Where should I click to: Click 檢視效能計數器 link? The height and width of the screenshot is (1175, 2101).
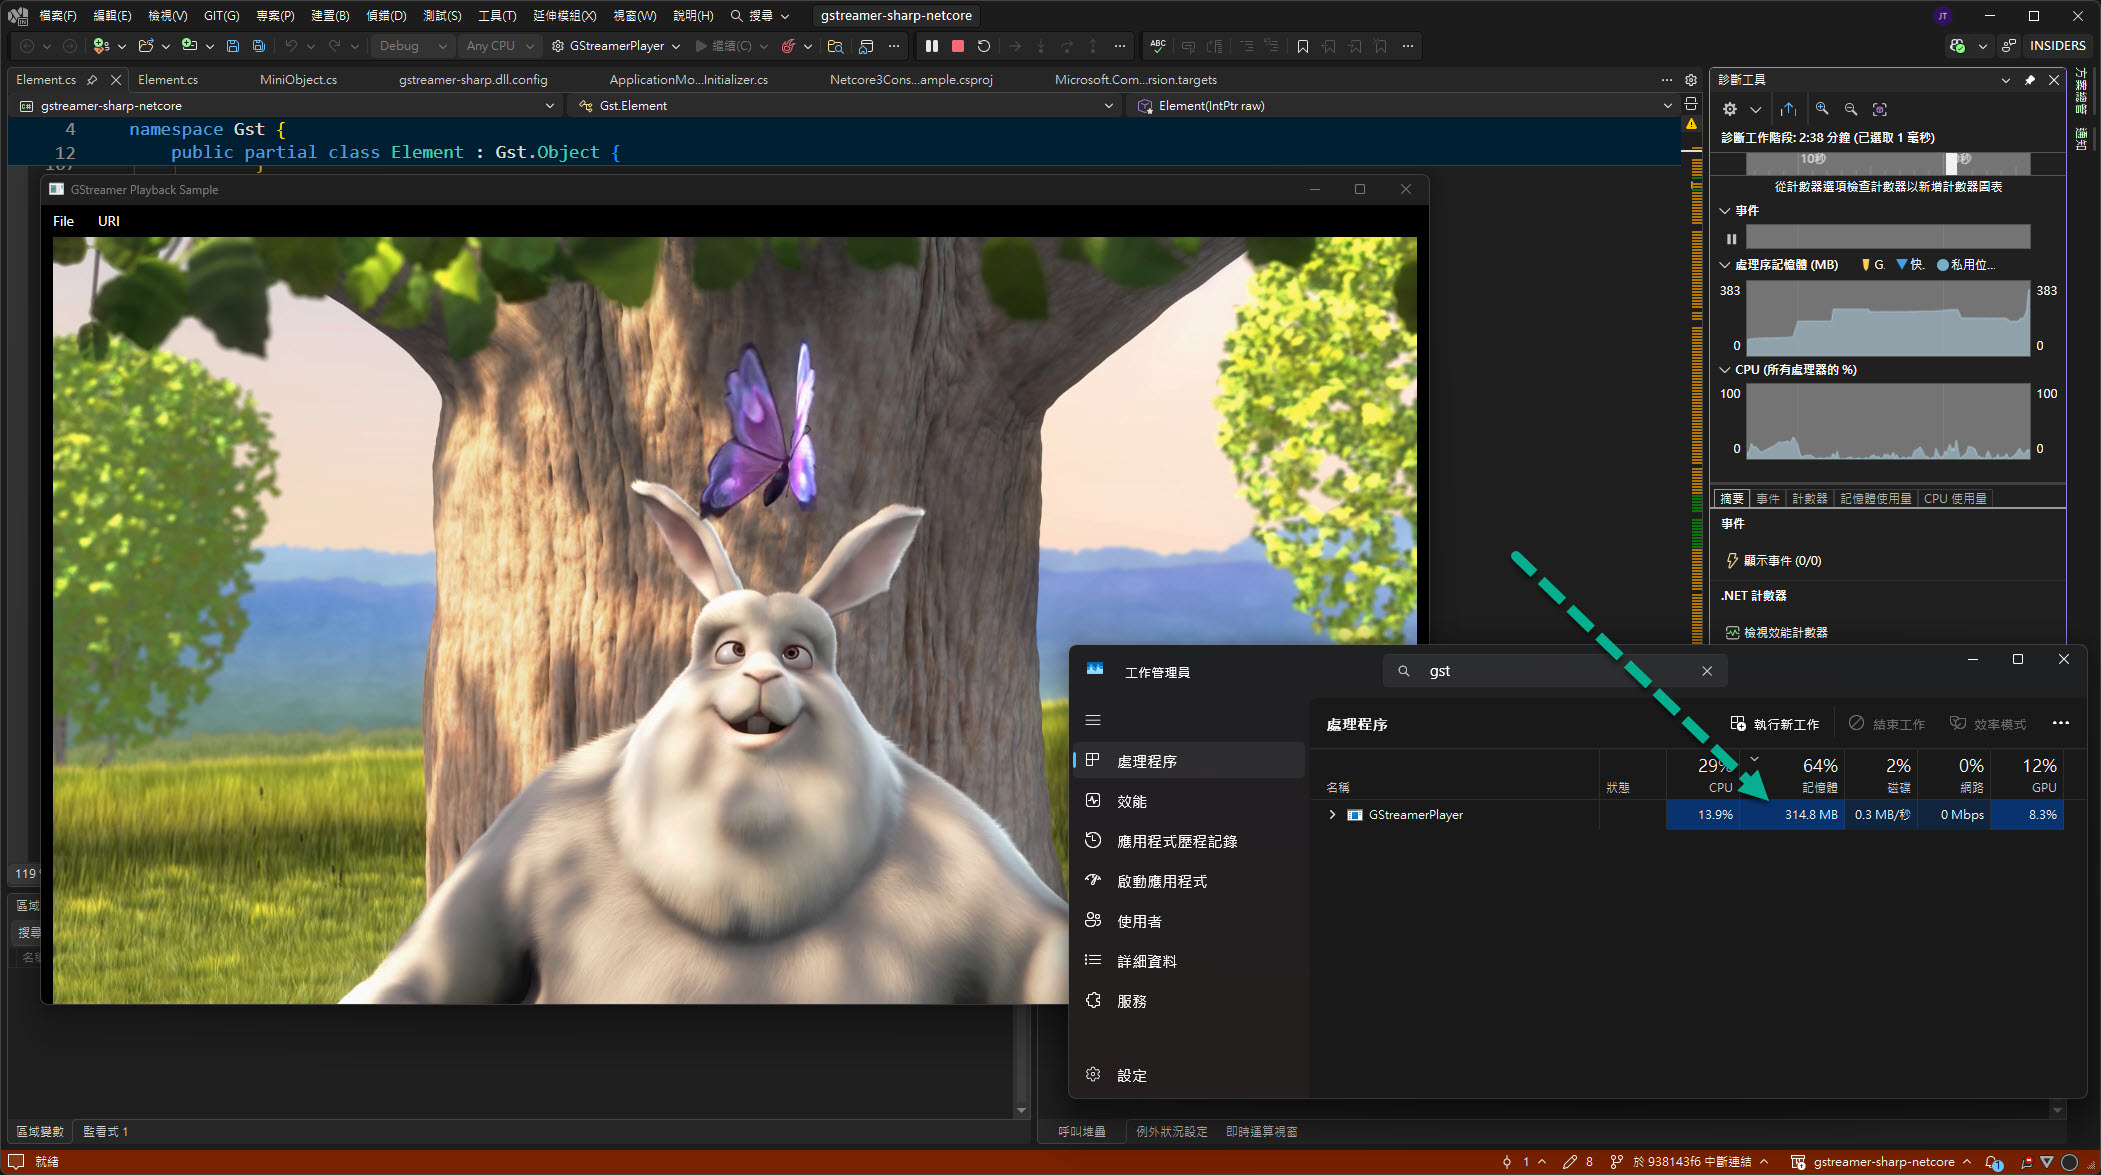(1785, 632)
